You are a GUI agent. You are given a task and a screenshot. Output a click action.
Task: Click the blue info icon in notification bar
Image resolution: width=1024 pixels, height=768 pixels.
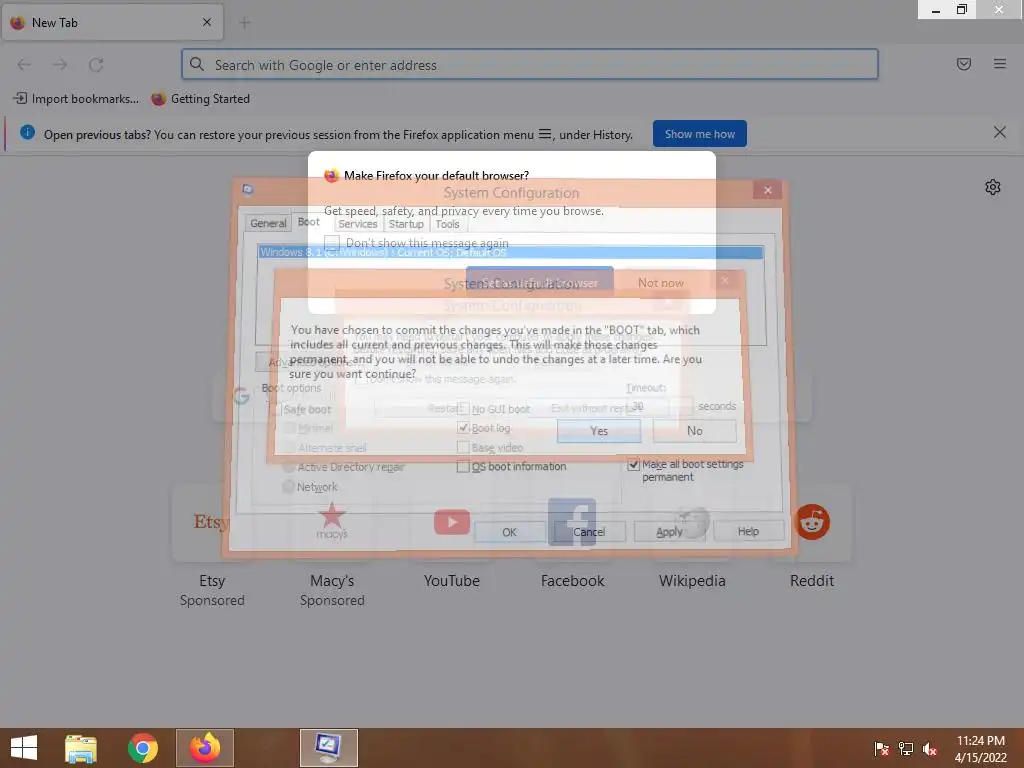point(27,133)
